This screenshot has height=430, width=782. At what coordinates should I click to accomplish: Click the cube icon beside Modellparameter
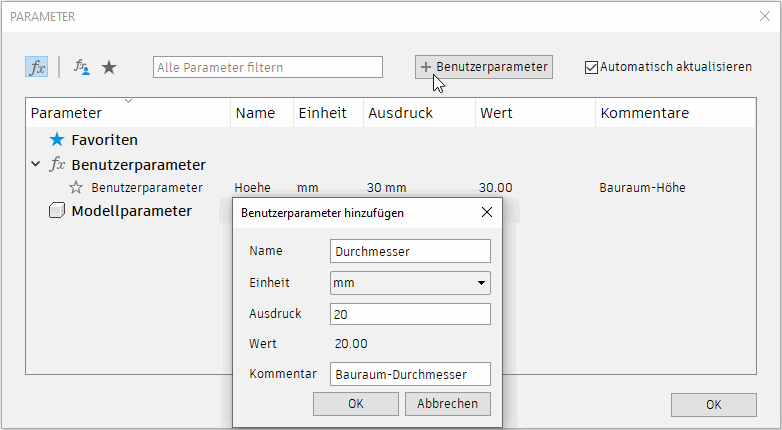[x=57, y=211]
